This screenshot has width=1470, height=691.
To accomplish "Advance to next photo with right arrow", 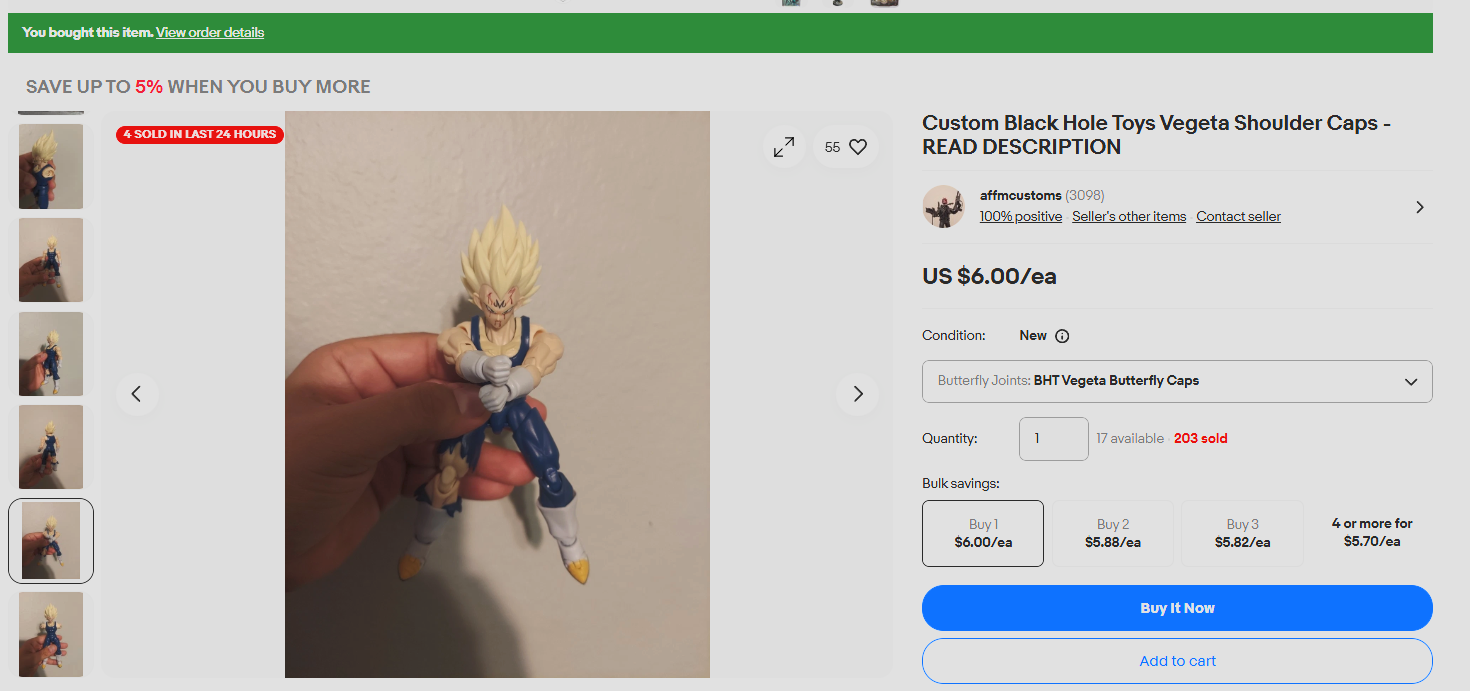I will [x=857, y=394].
